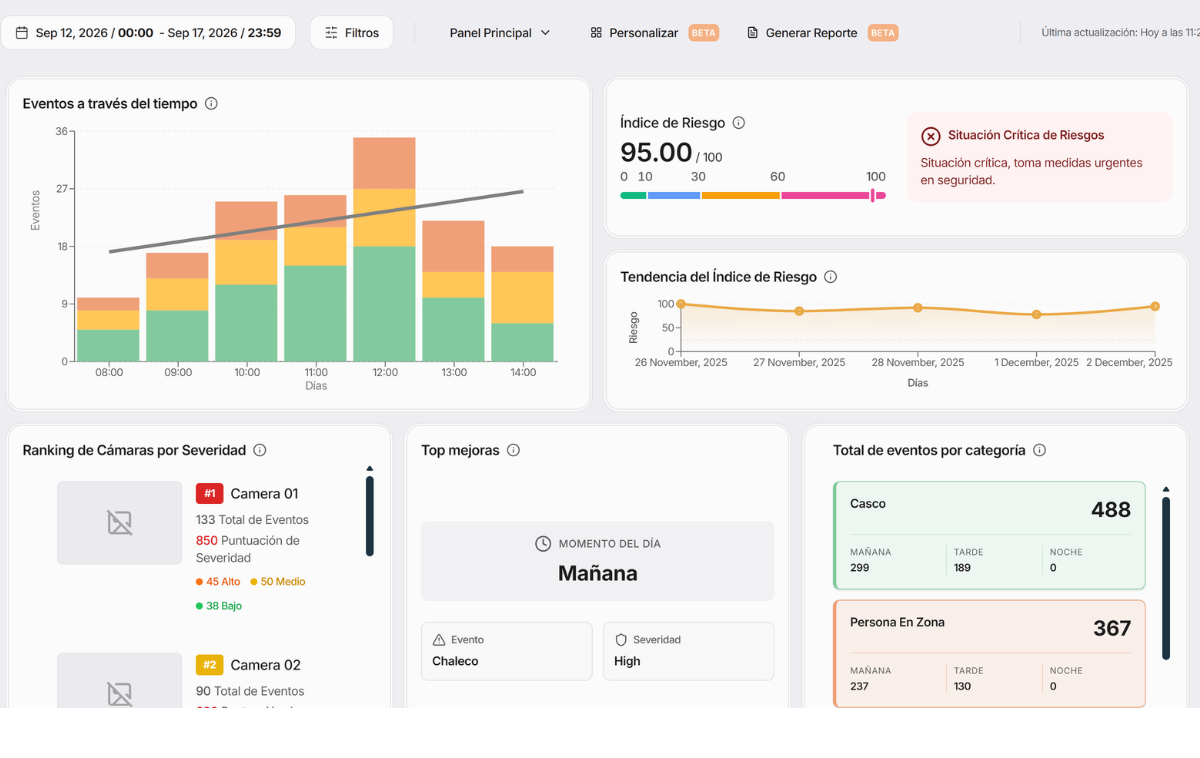
Task: Click the 1 December point on risk trend
Action: tap(1037, 314)
